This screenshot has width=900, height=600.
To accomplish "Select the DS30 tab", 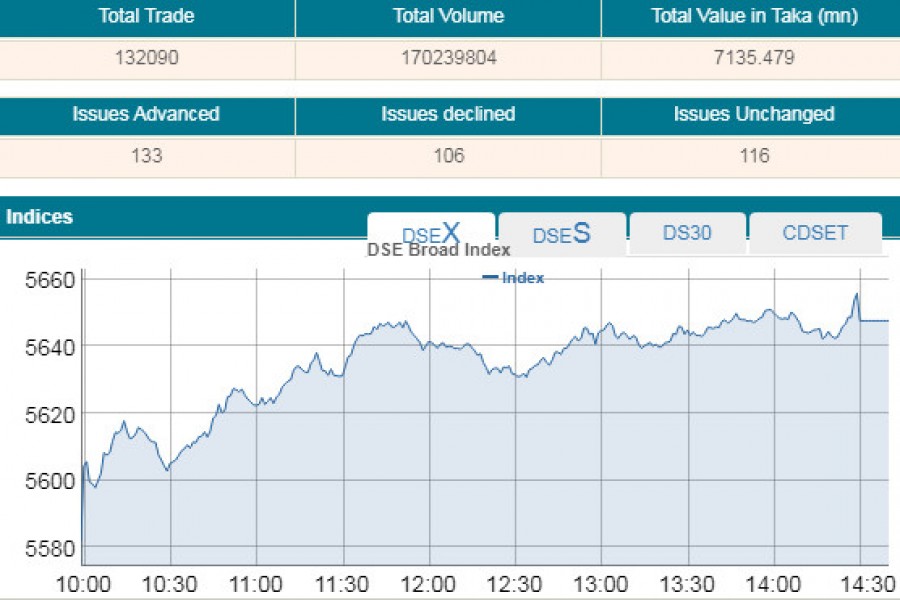I will coord(687,233).
